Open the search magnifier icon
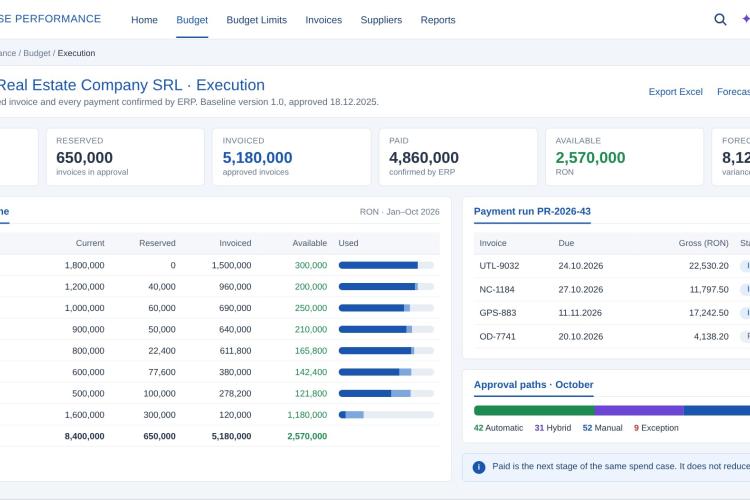This screenshot has height=500, width=750. (720, 20)
